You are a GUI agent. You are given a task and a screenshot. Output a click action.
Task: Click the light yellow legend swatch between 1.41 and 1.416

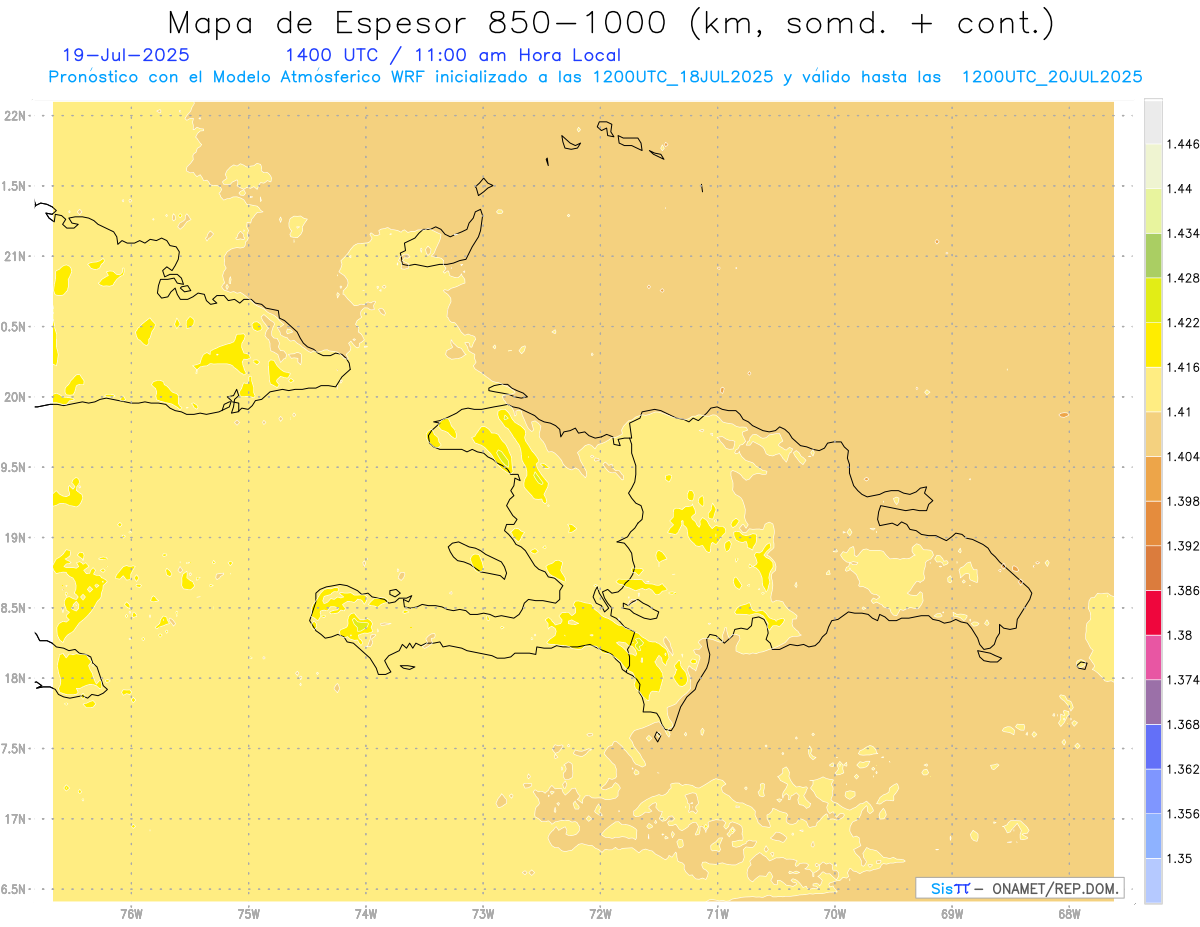tap(1153, 389)
